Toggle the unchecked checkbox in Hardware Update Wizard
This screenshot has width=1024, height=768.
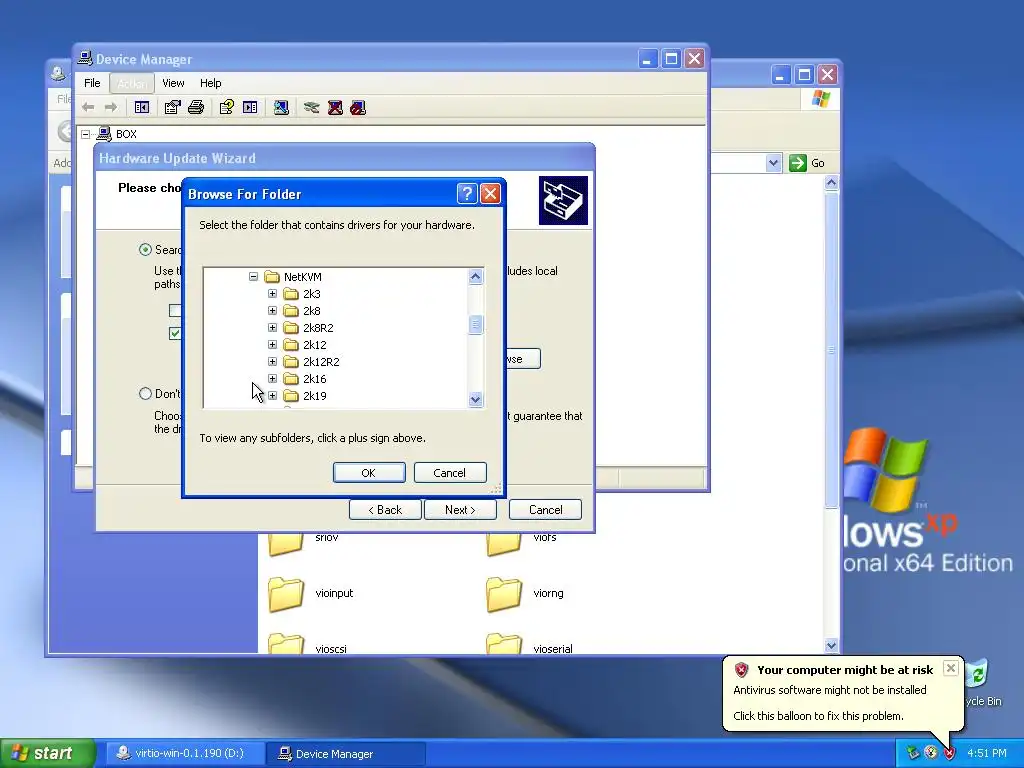click(x=174, y=310)
